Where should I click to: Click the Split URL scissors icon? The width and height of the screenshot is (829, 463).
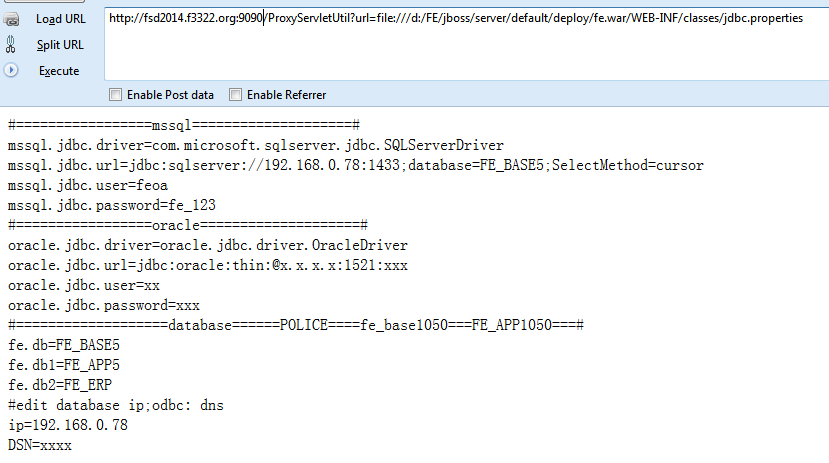pos(11,45)
